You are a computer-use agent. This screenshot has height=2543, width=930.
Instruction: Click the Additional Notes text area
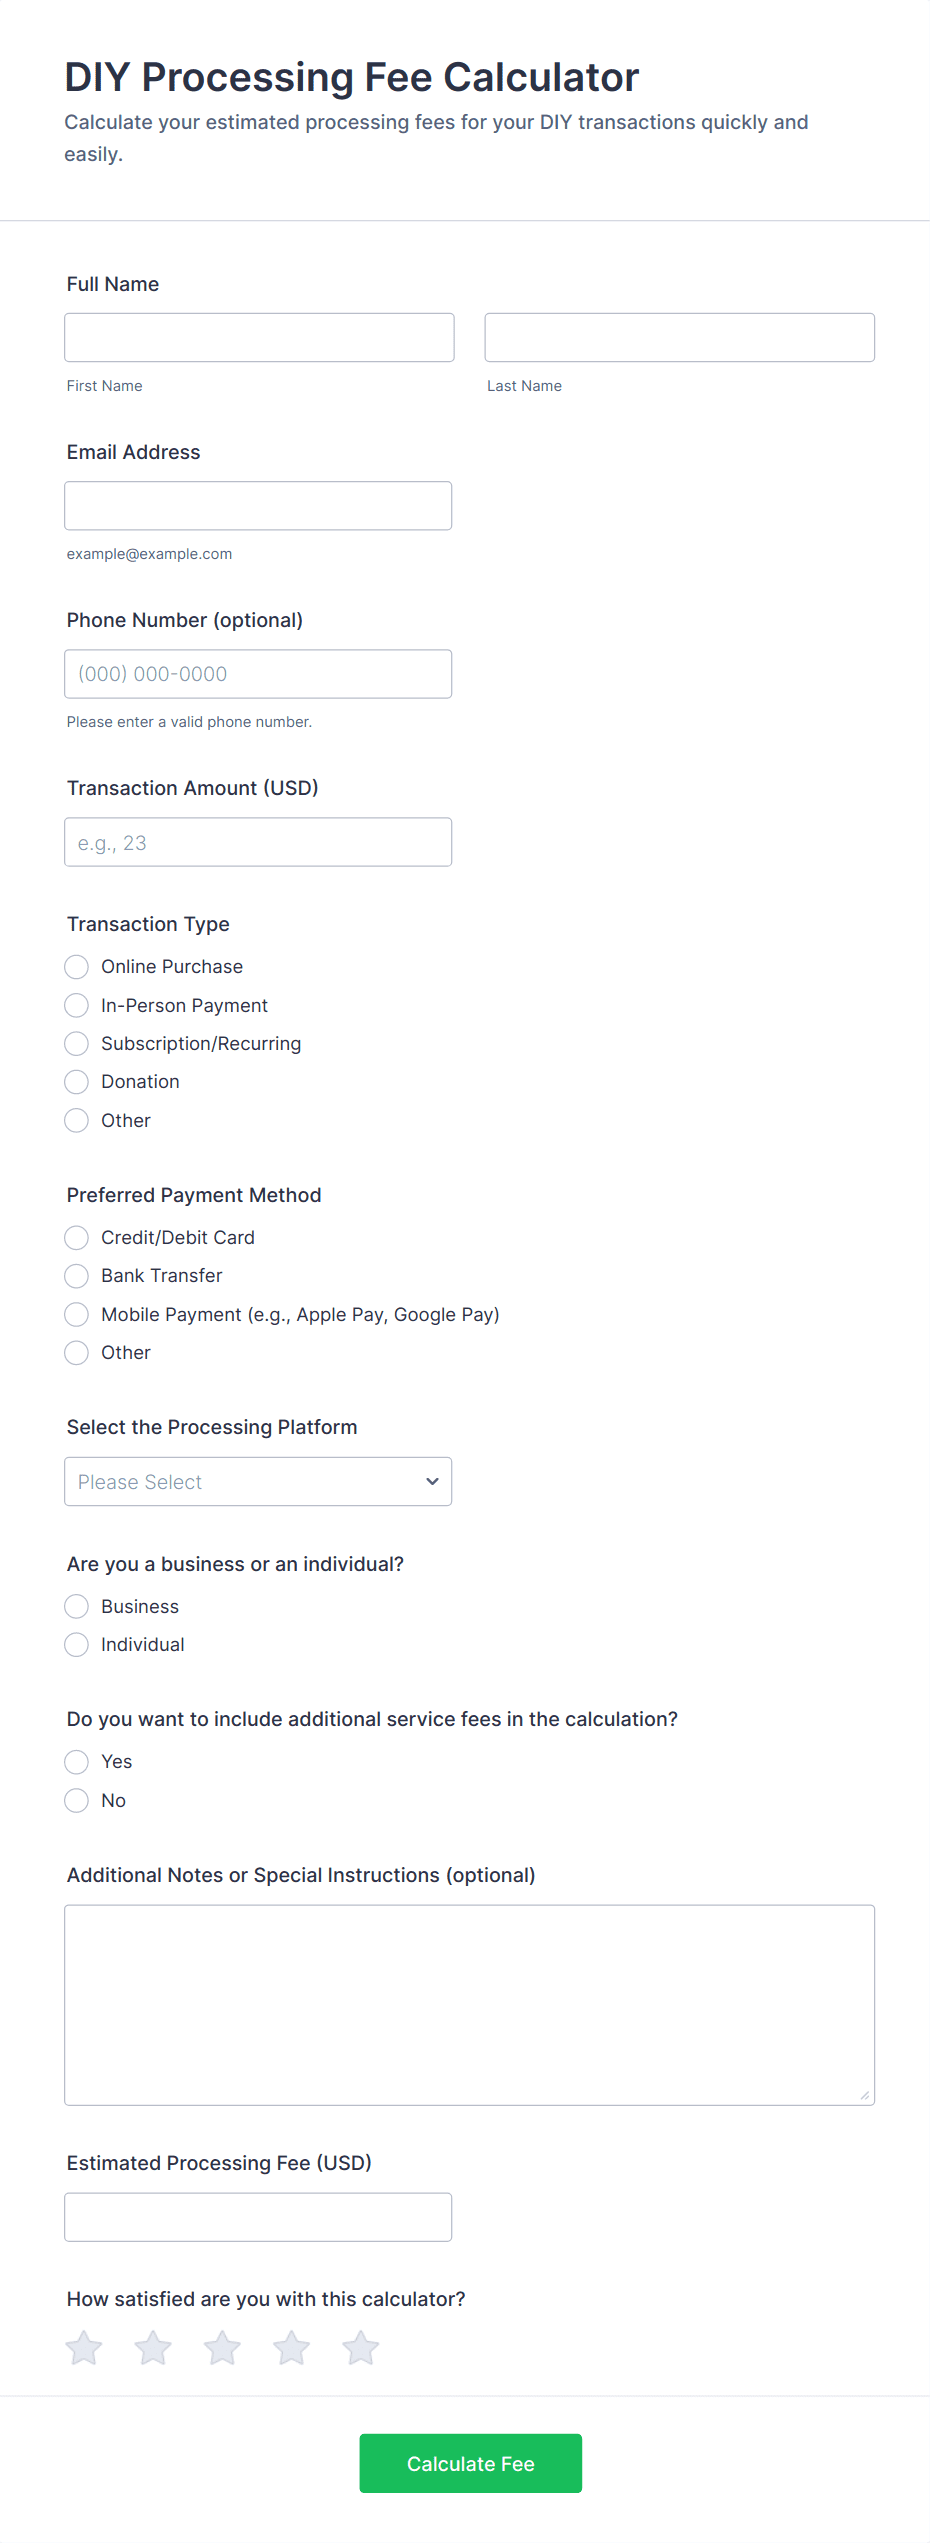coord(469,2005)
